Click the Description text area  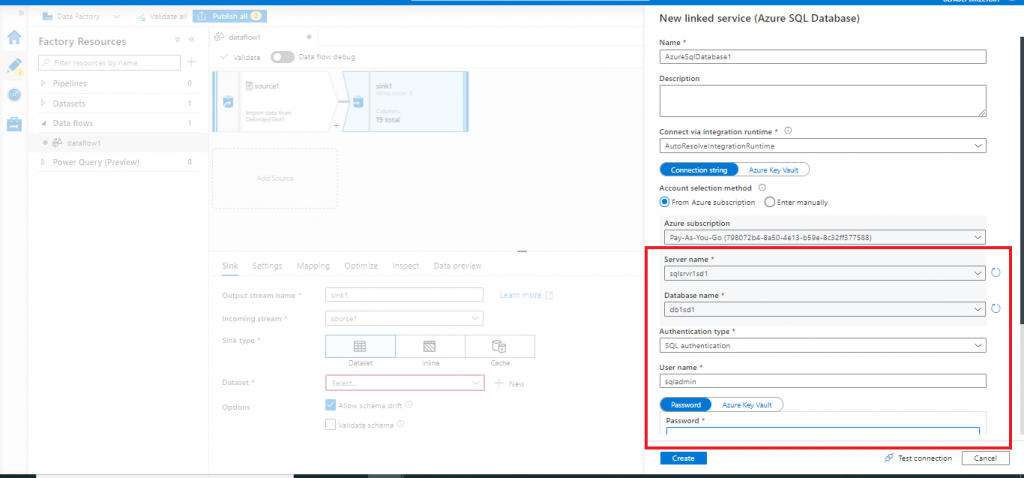click(x=823, y=101)
